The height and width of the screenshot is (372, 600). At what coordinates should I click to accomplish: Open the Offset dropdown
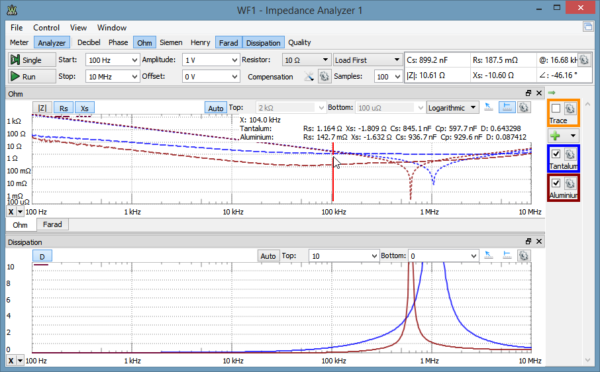pyautogui.click(x=234, y=77)
